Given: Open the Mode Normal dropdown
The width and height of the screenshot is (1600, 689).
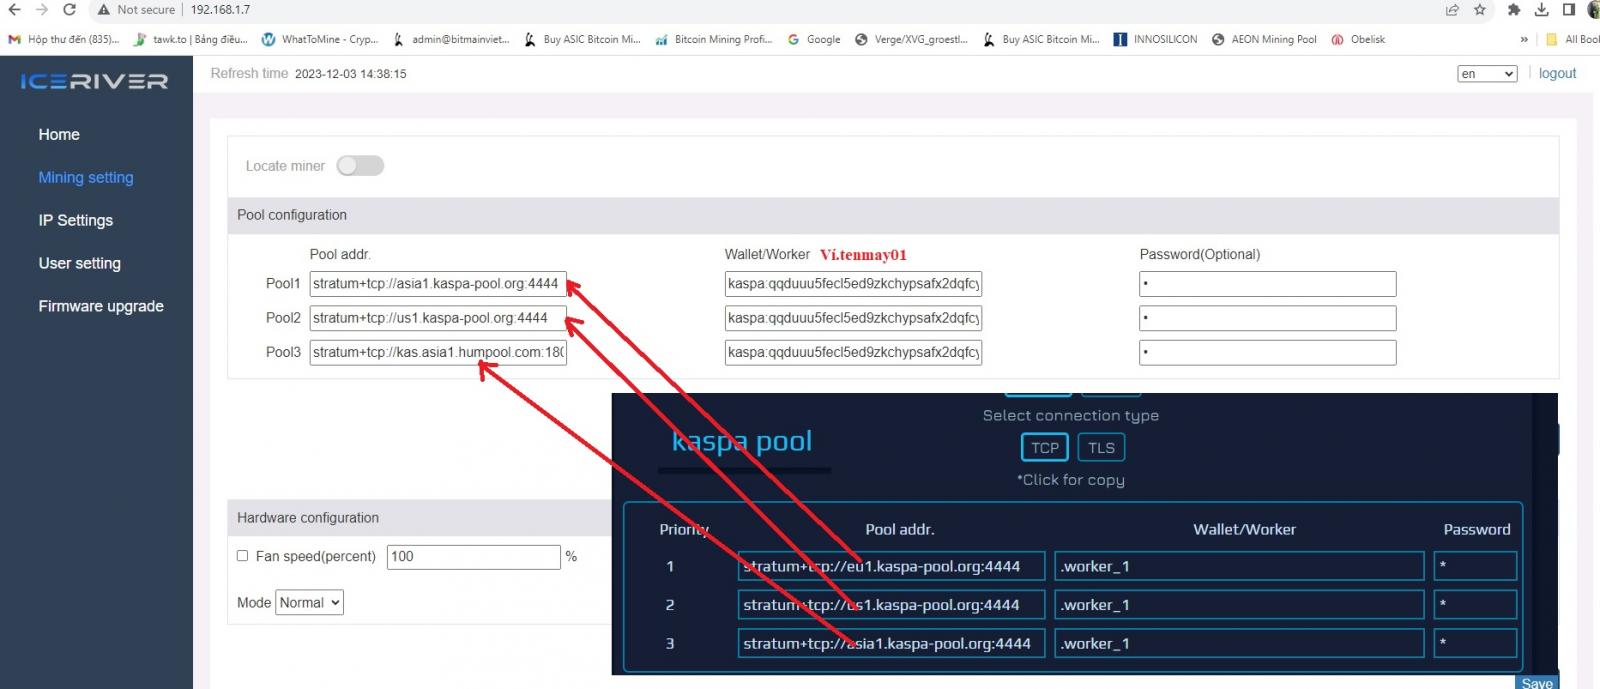Looking at the screenshot, I should click(x=309, y=602).
